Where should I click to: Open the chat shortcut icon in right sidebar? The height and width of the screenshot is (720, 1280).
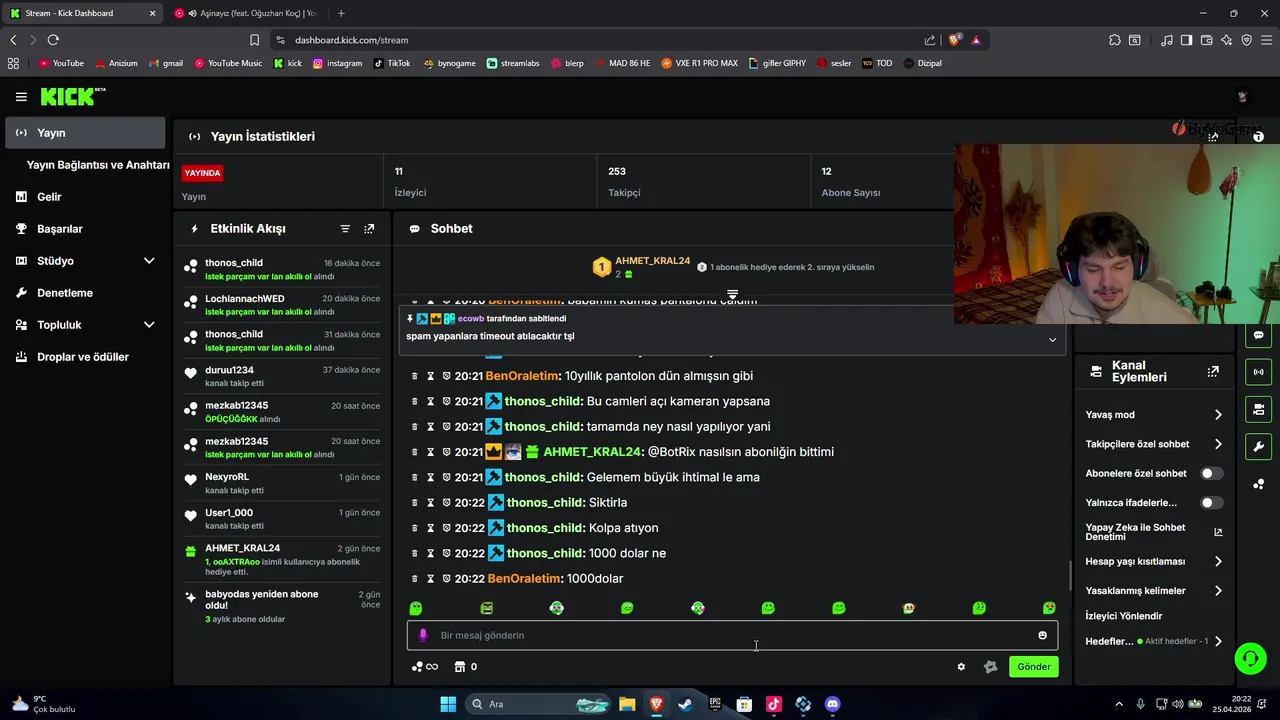click(x=1259, y=335)
